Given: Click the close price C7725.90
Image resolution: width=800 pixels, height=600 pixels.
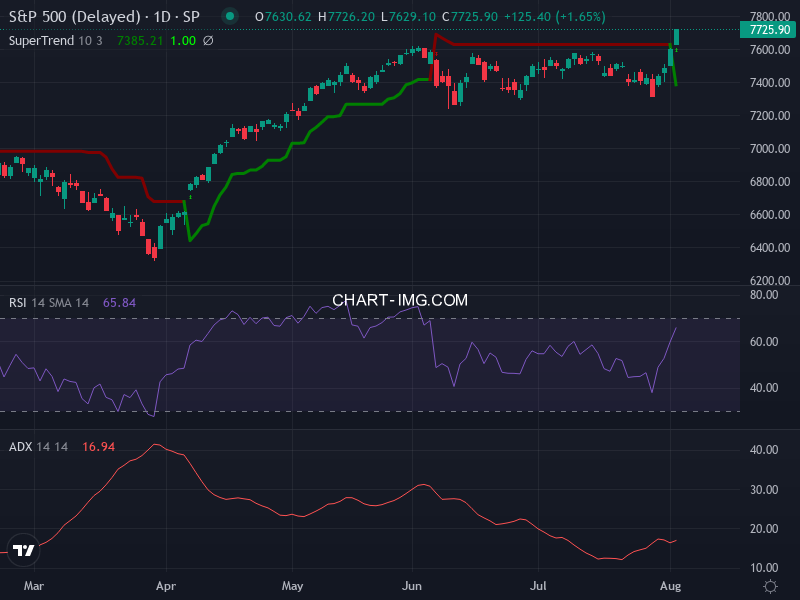Looking at the screenshot, I should 469,17.
